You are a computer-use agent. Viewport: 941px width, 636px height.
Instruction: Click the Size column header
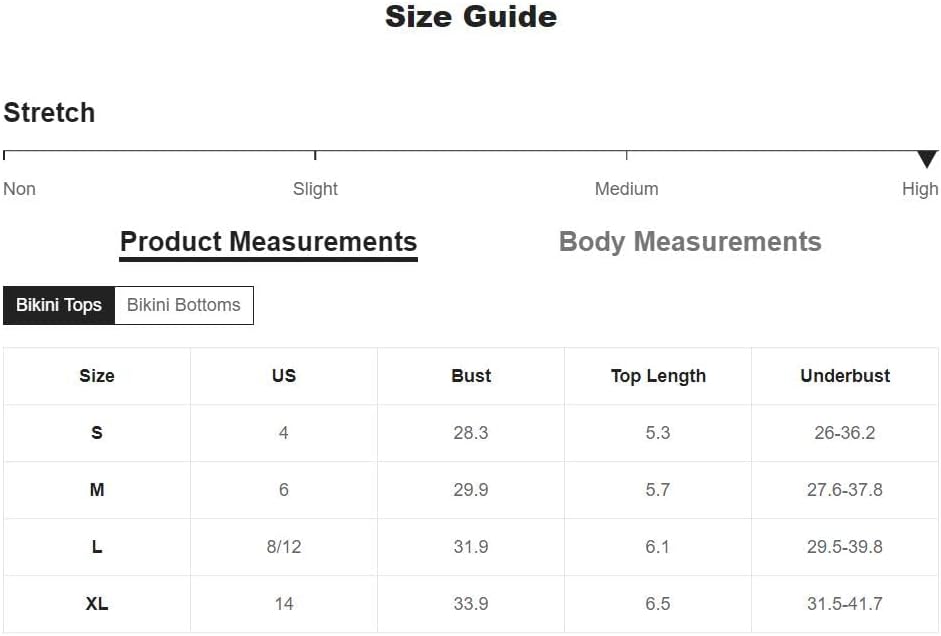click(x=97, y=376)
